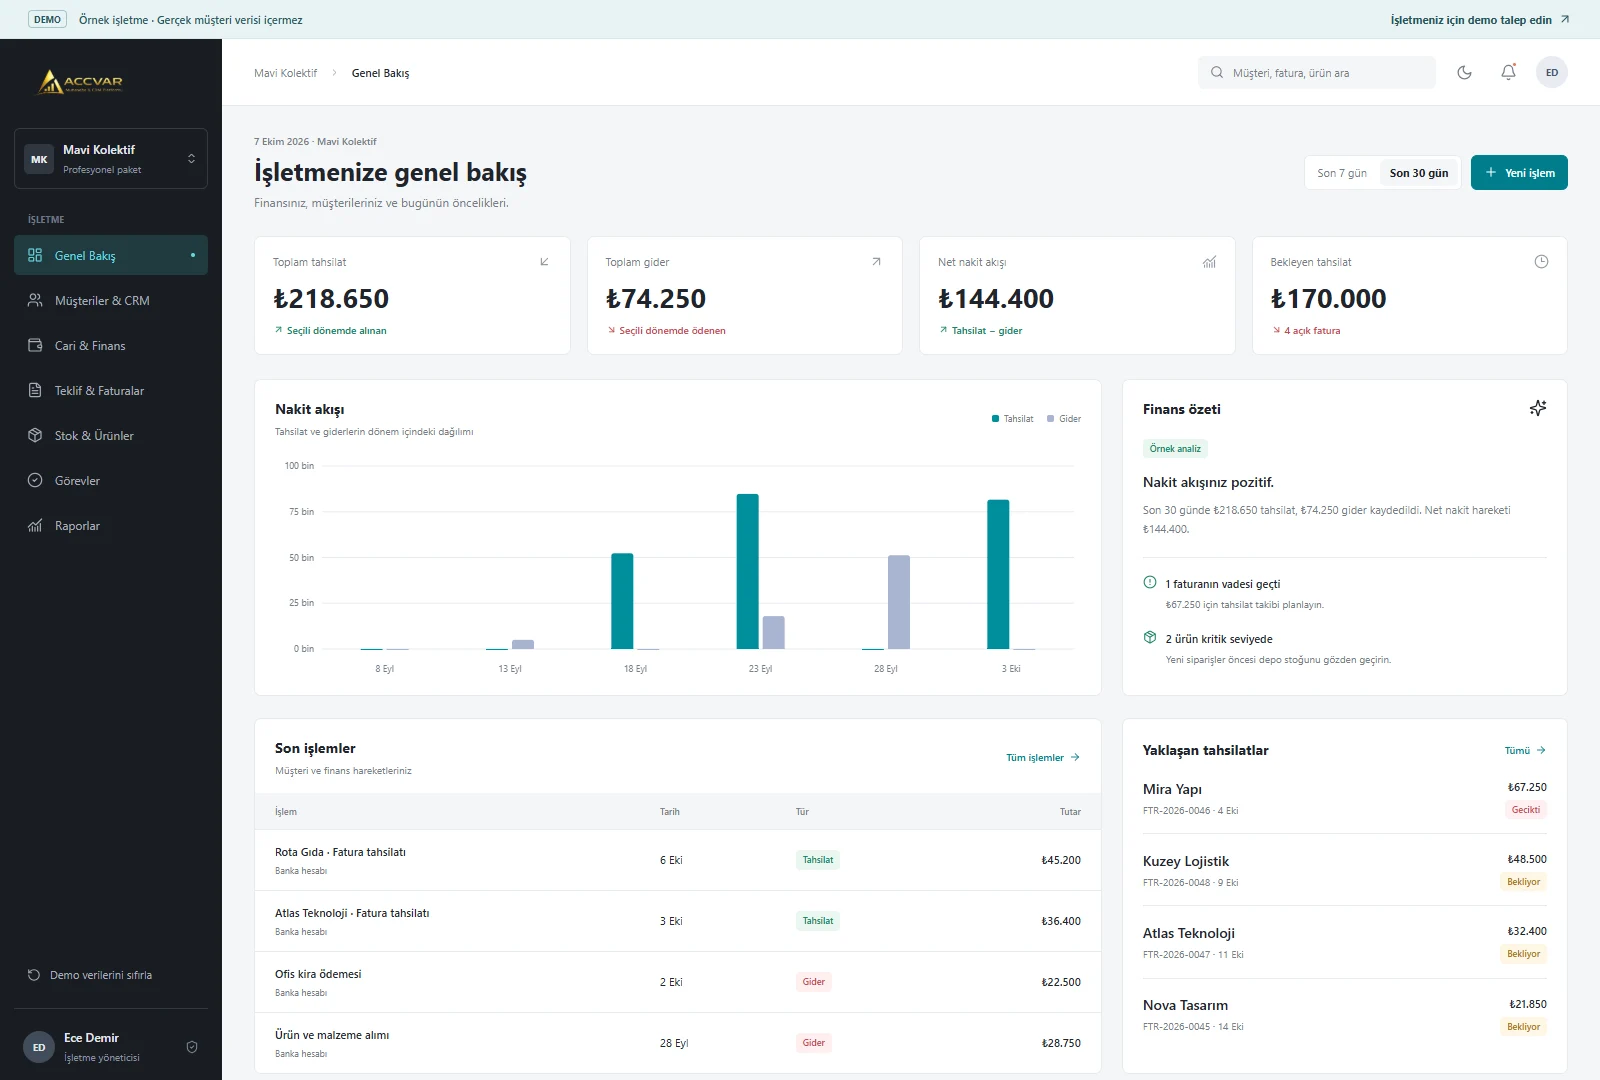Click the shield icon beside Ece Demir
Screen dimensions: 1600x1080
[192, 1047]
